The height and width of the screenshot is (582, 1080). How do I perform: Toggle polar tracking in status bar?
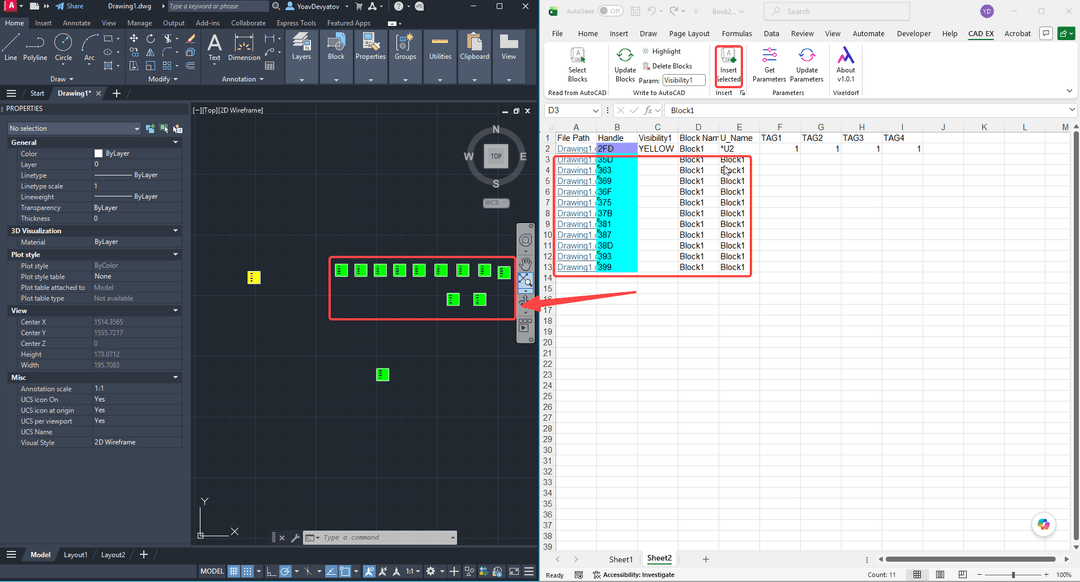[x=285, y=571]
